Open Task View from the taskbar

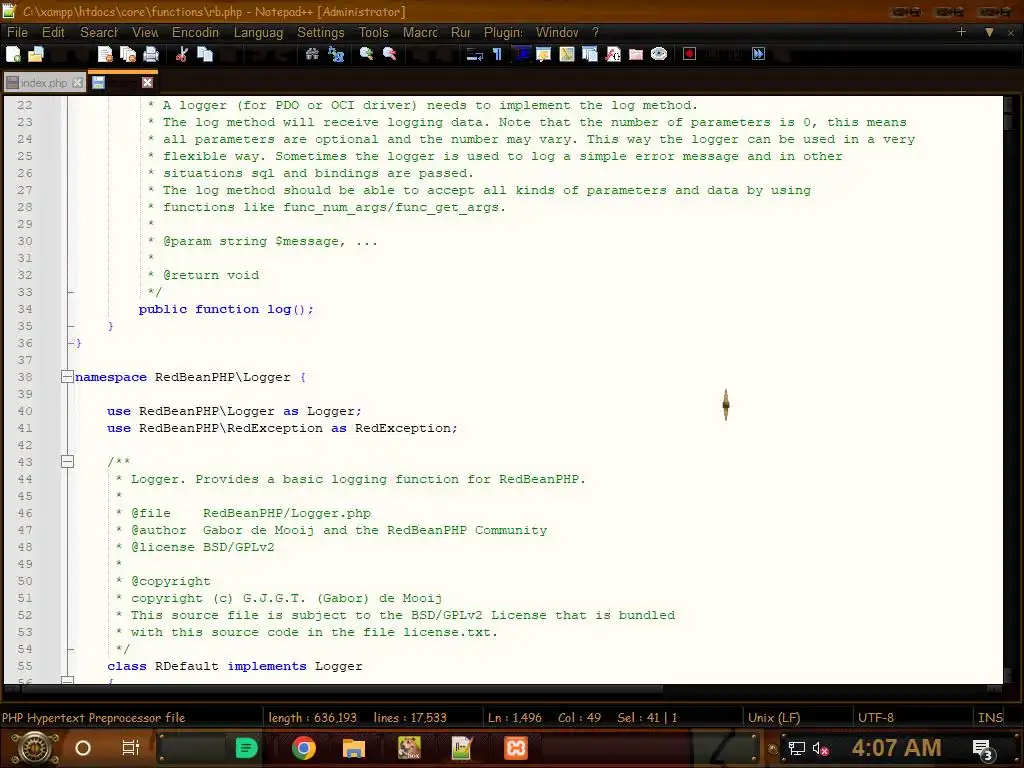pyautogui.click(x=131, y=748)
